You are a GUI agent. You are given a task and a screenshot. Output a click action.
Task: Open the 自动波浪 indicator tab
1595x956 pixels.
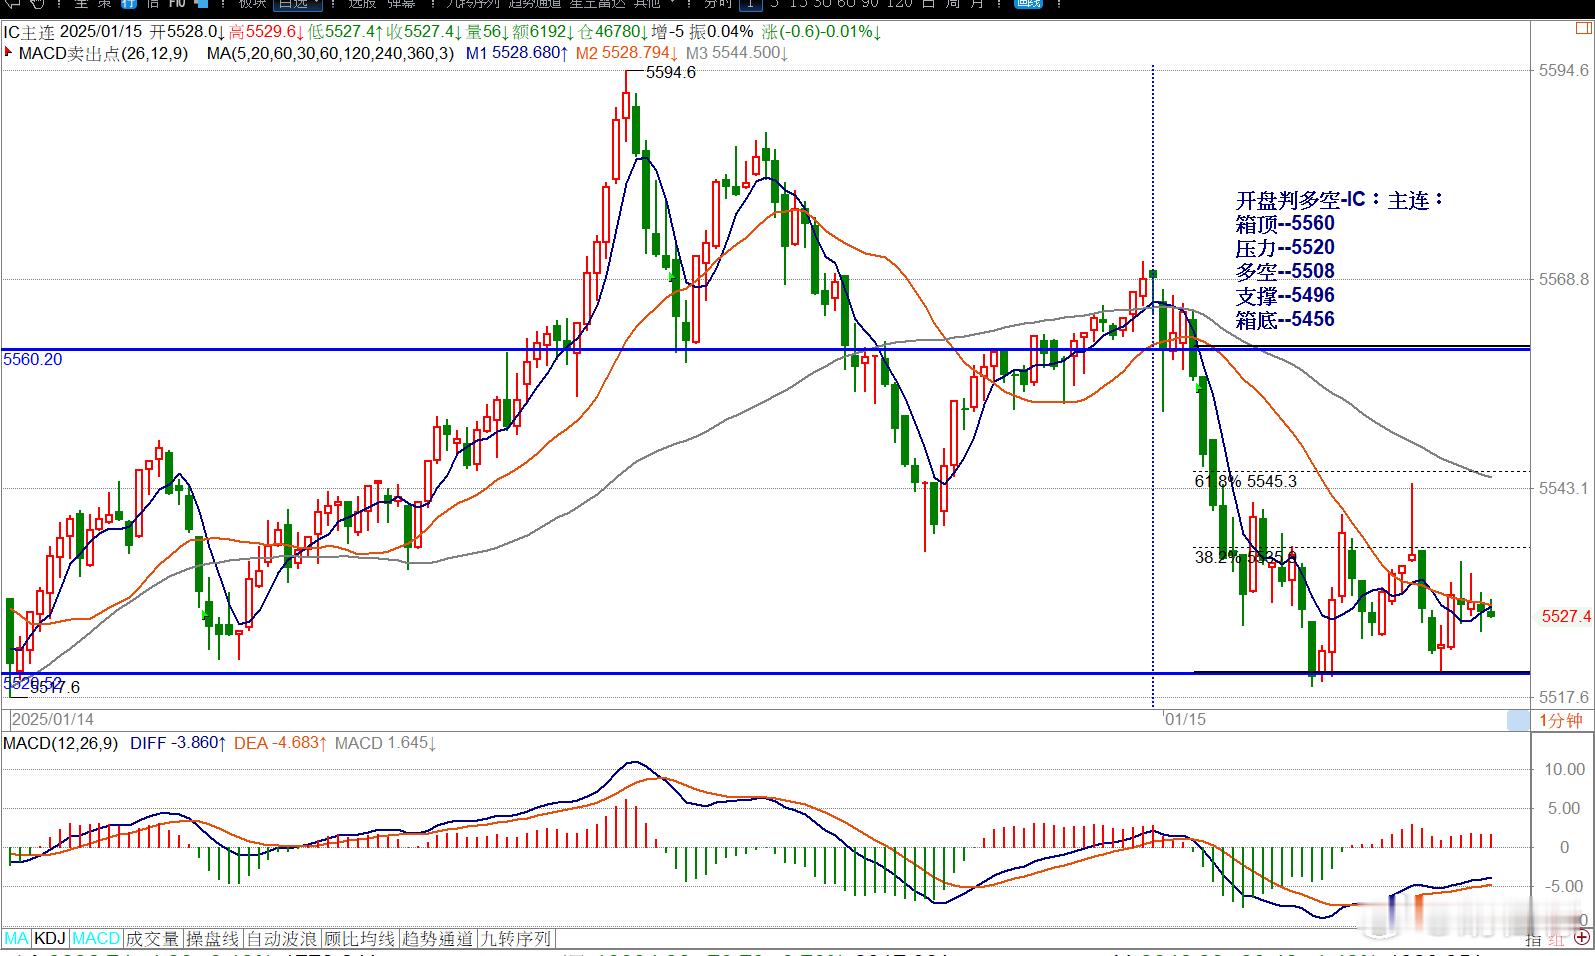(282, 939)
